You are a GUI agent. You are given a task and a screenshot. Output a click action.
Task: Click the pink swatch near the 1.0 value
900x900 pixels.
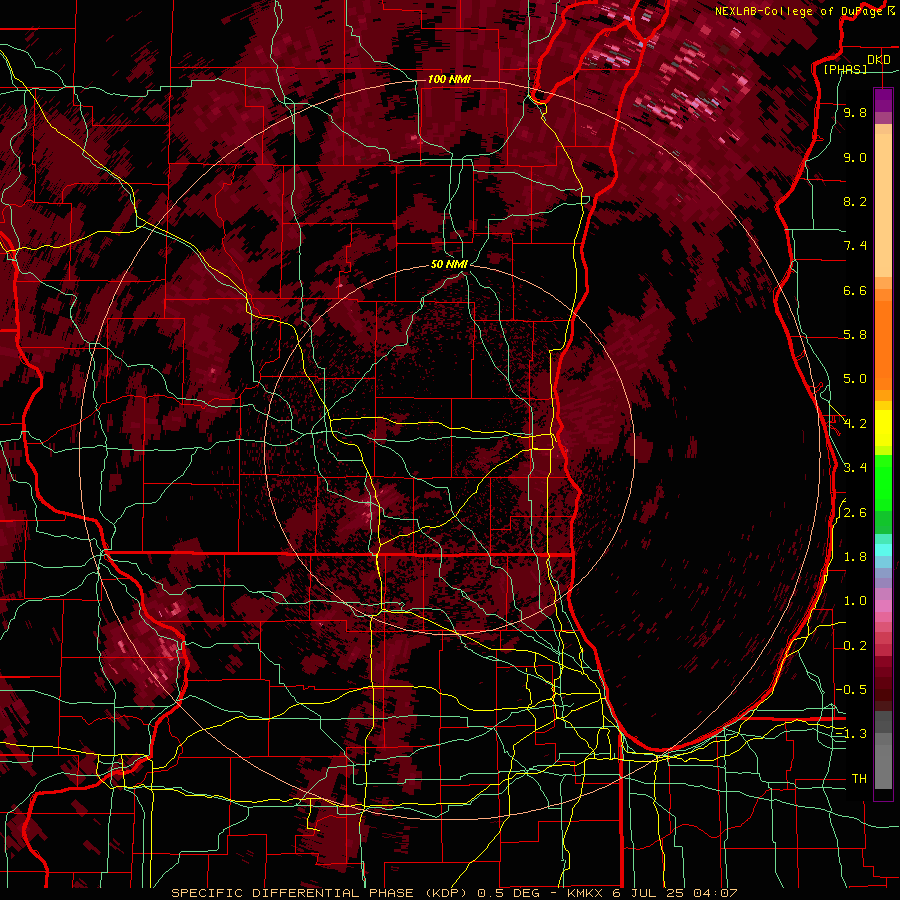click(883, 606)
